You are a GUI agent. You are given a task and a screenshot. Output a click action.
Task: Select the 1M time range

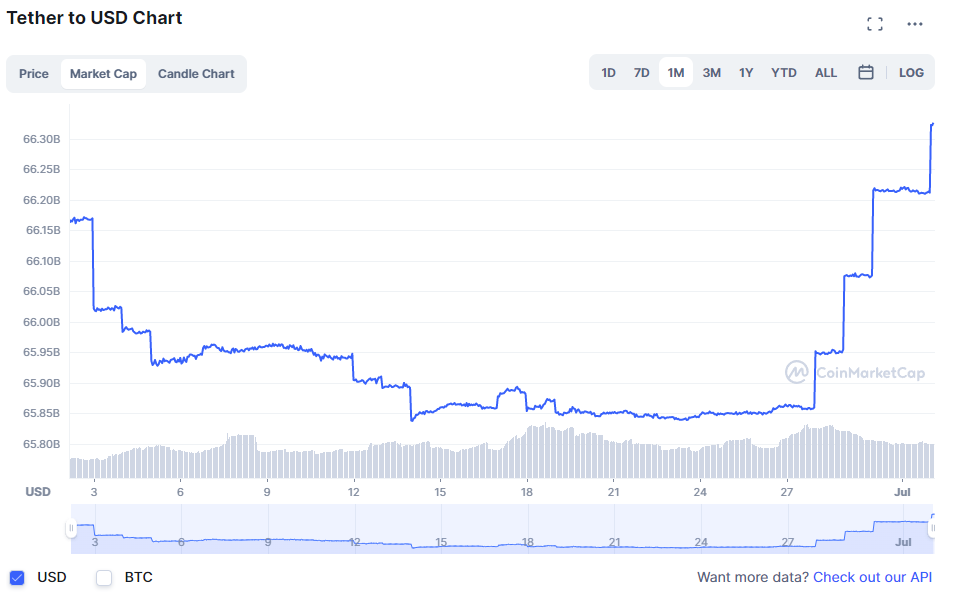pyautogui.click(x=675, y=73)
